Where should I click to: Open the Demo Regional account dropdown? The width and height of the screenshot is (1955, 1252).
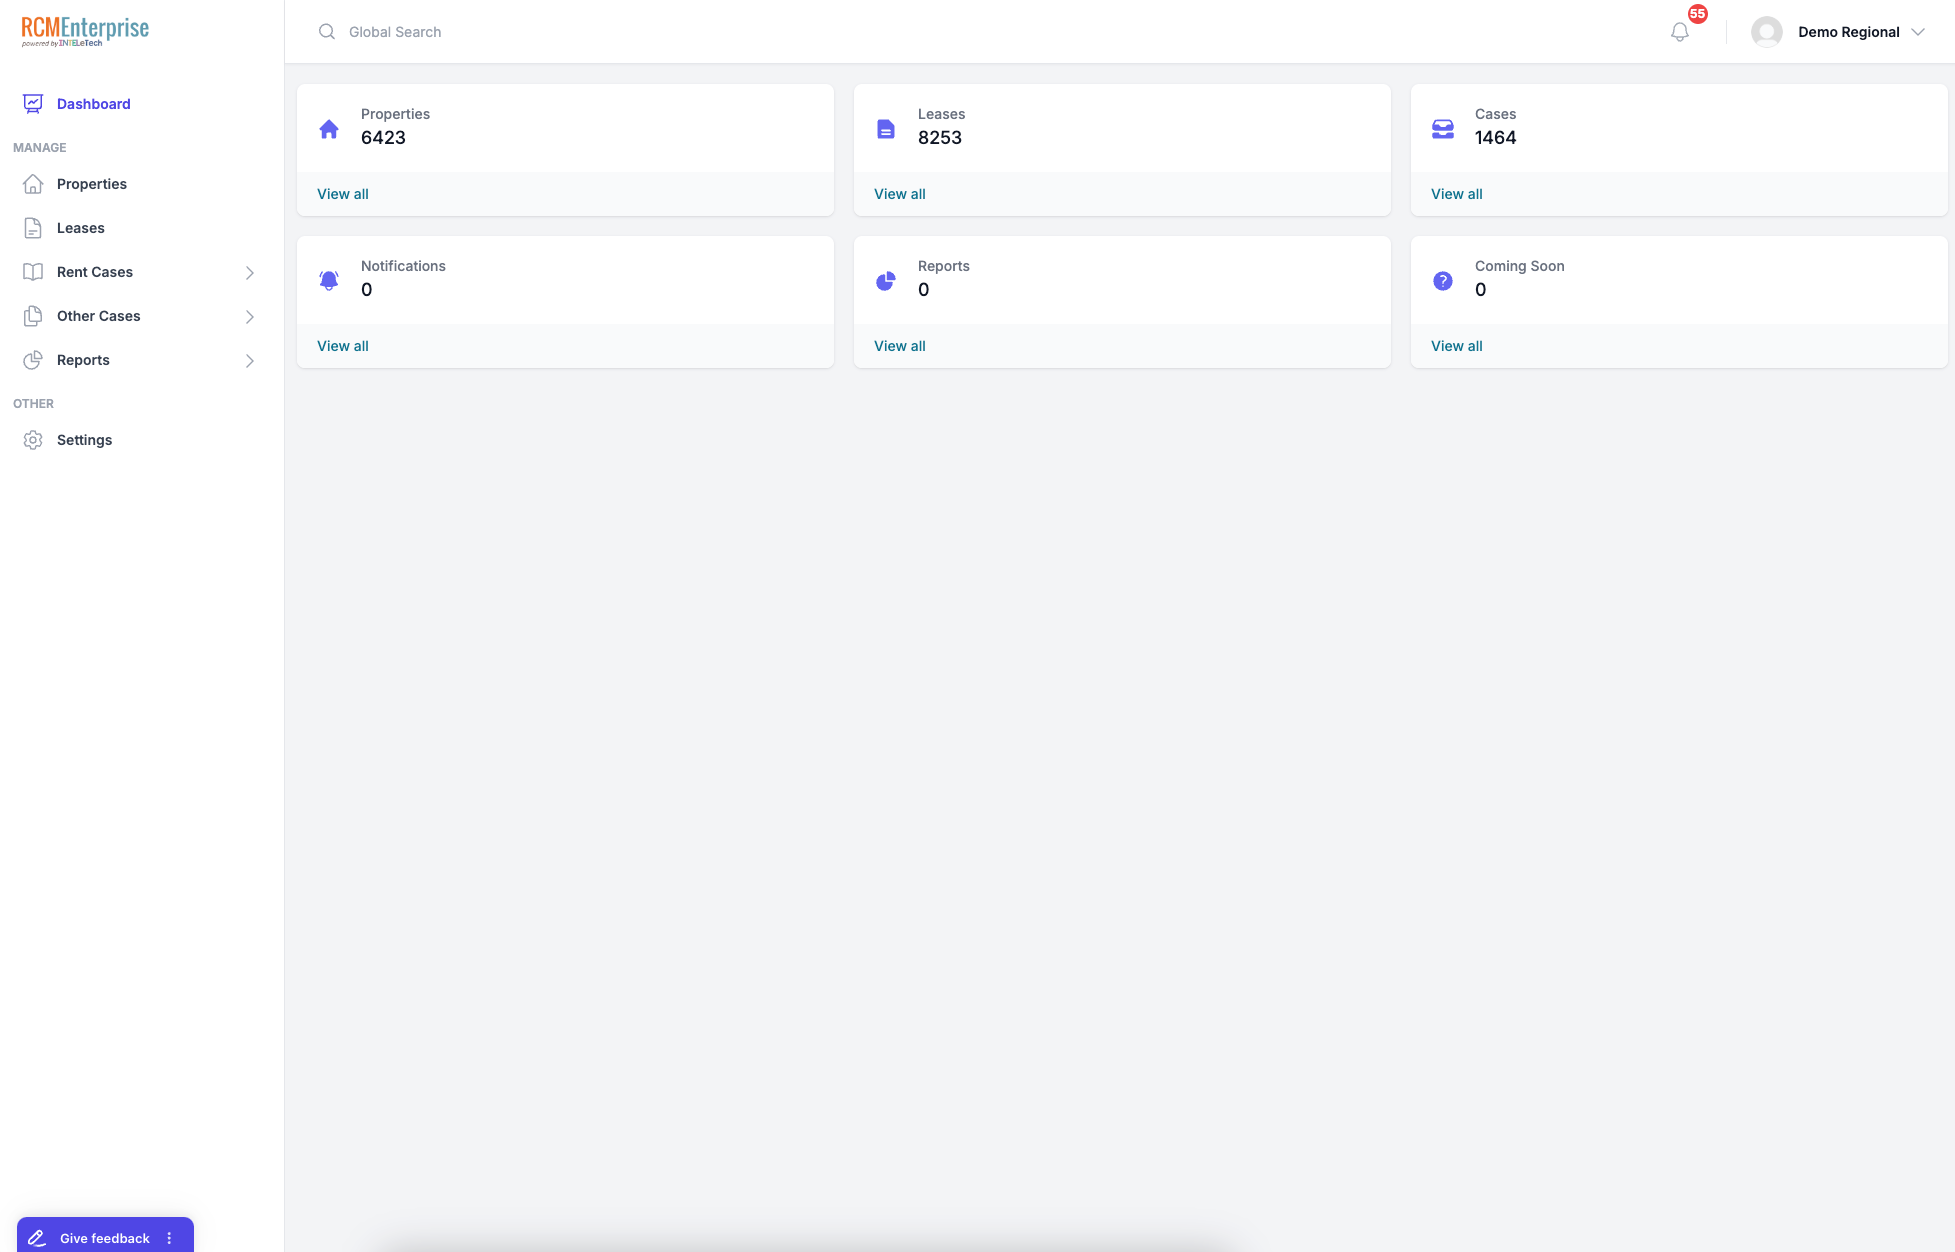[x=1916, y=32]
